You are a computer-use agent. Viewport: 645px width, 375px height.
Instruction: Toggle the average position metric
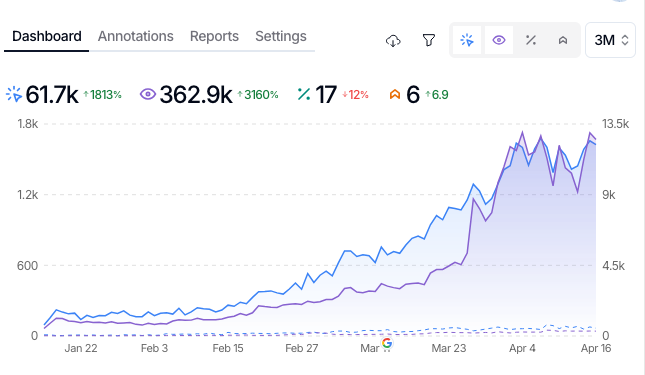[563, 40]
